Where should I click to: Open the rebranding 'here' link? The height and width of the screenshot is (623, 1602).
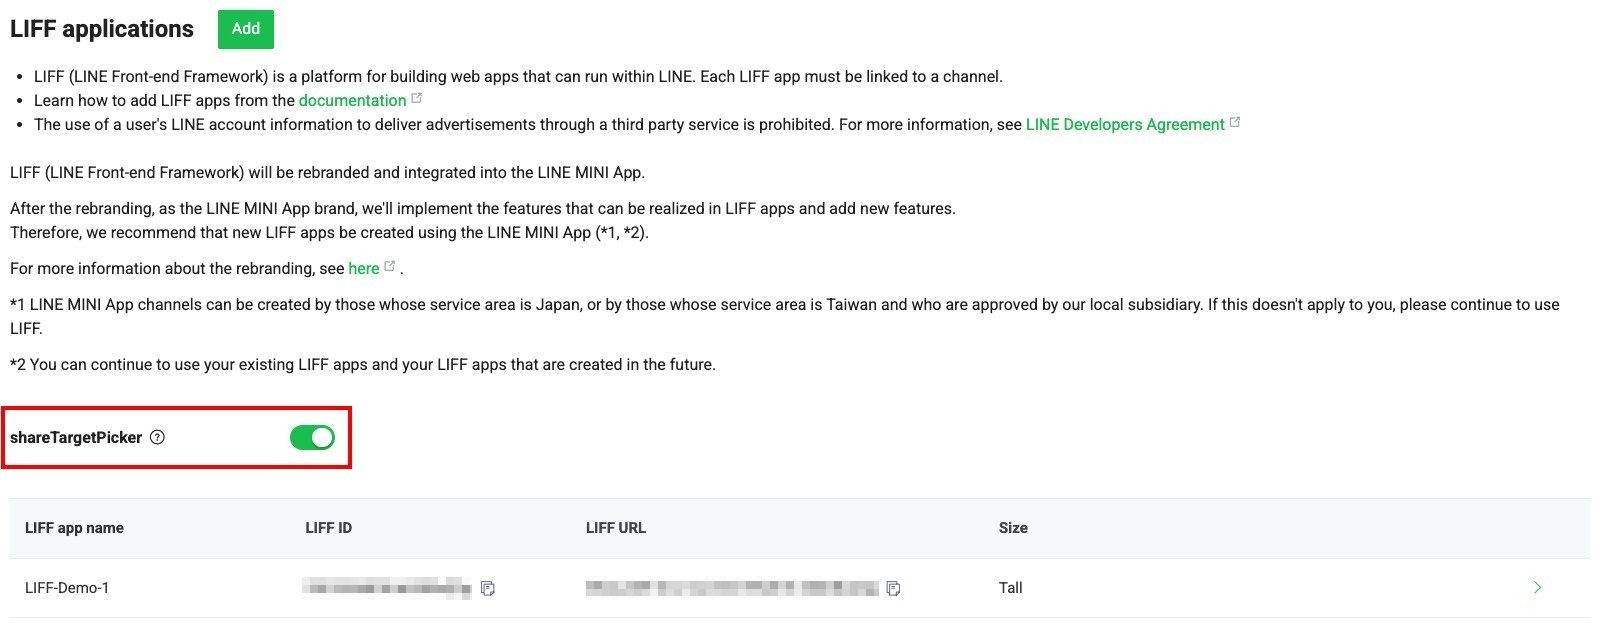(363, 268)
